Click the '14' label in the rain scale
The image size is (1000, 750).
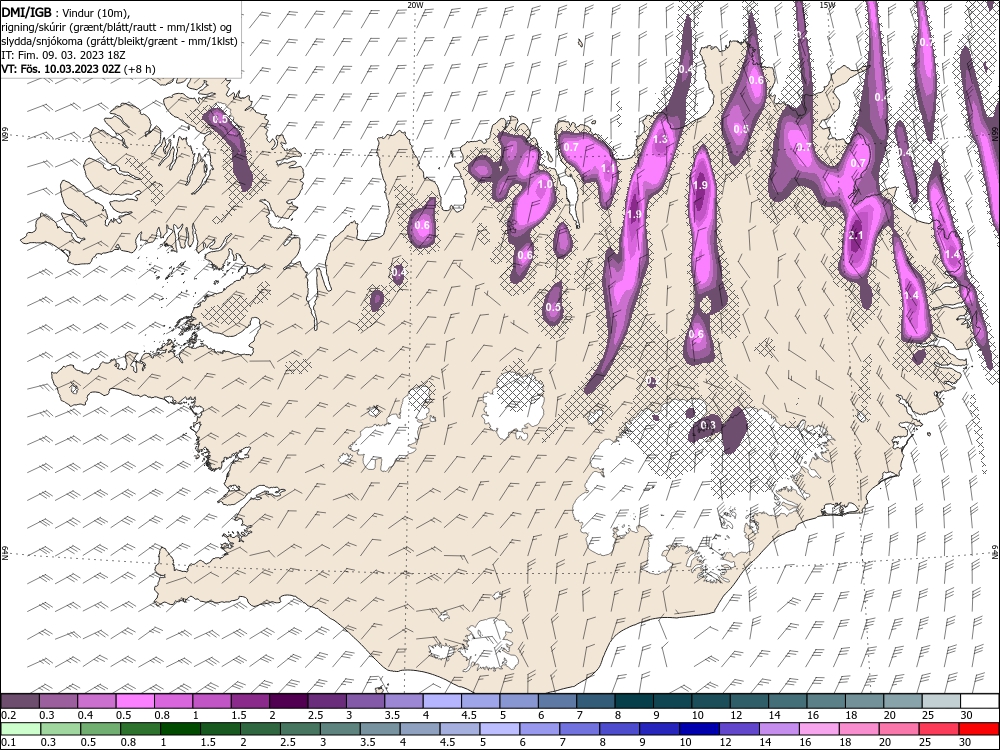click(765, 743)
